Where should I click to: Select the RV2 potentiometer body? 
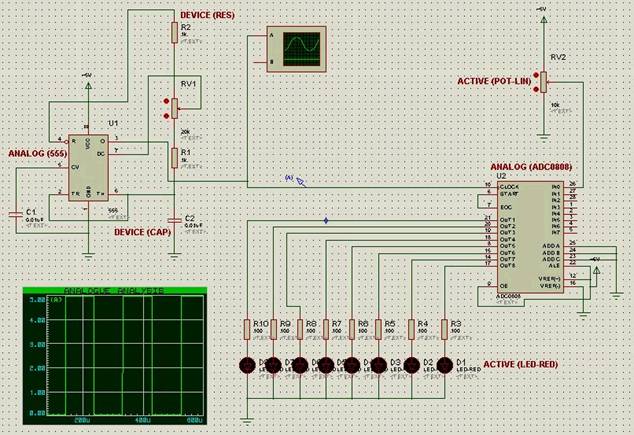[x=543, y=82]
